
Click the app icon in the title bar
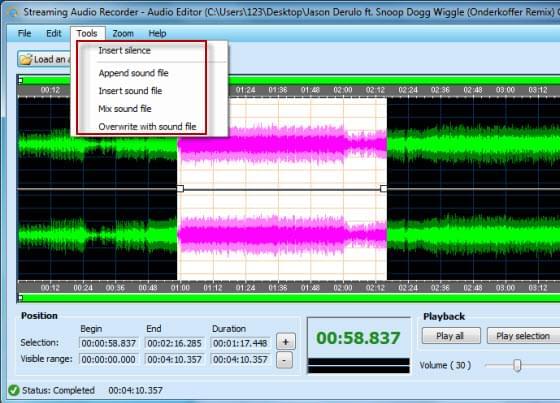(x=12, y=13)
